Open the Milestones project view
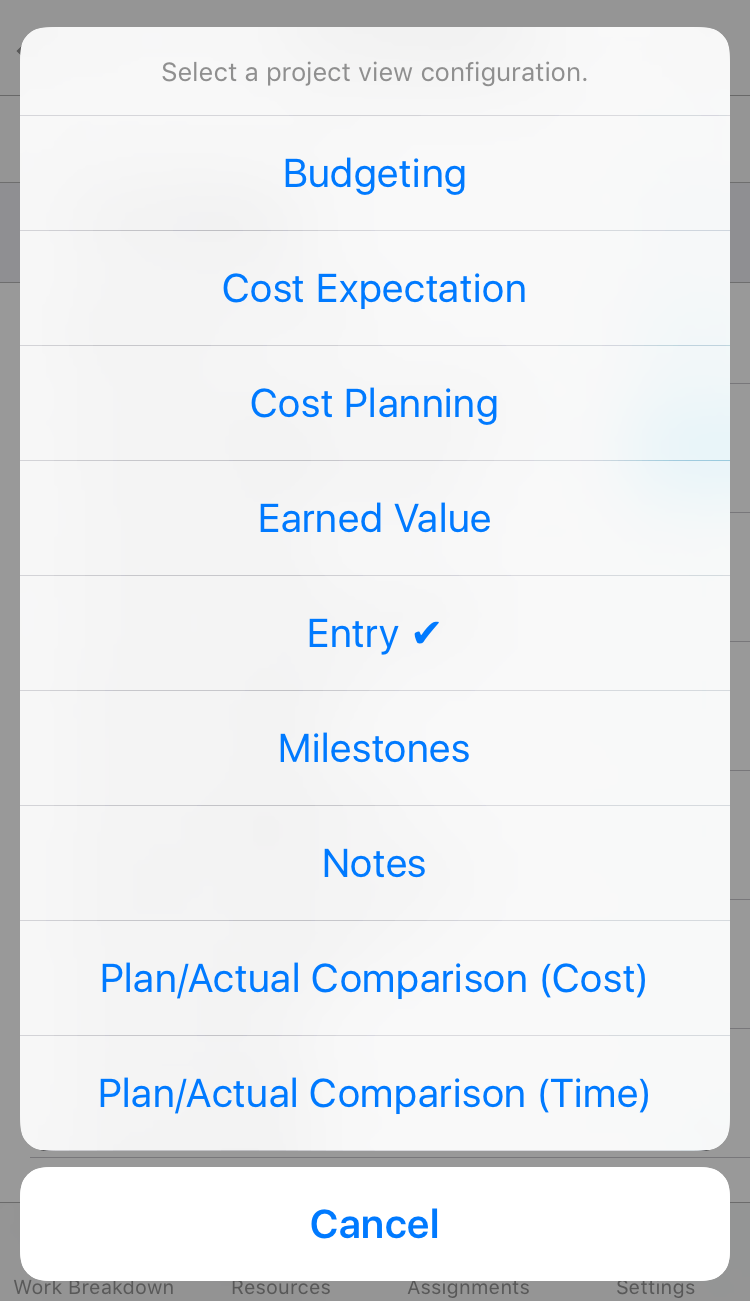This screenshot has height=1301, width=750. point(375,748)
